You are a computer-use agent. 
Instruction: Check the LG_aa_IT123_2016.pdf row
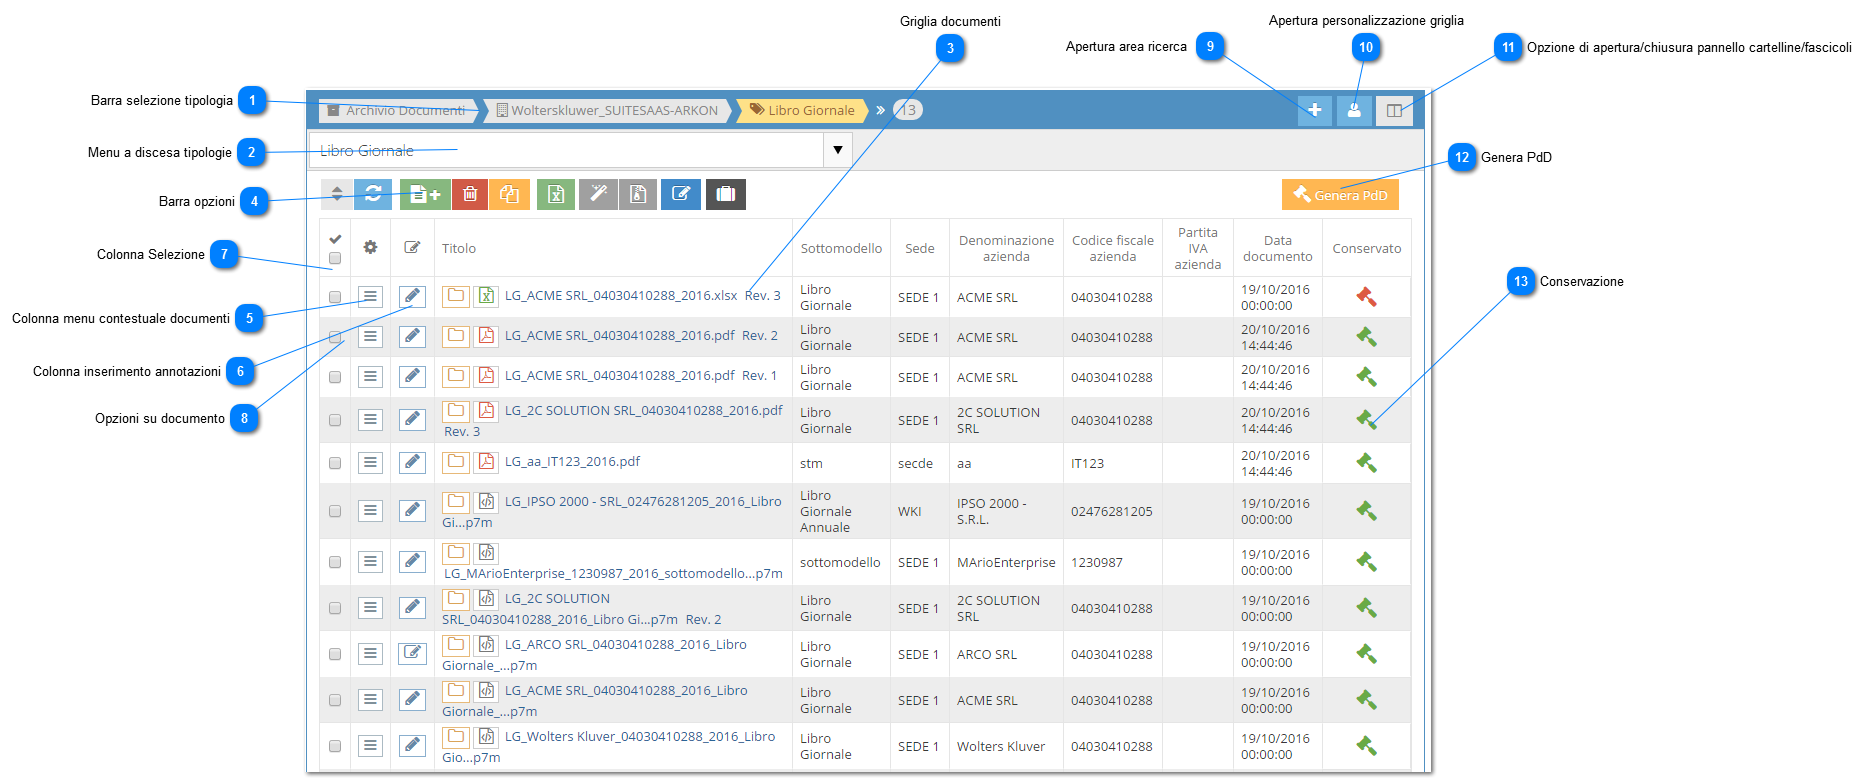click(335, 463)
